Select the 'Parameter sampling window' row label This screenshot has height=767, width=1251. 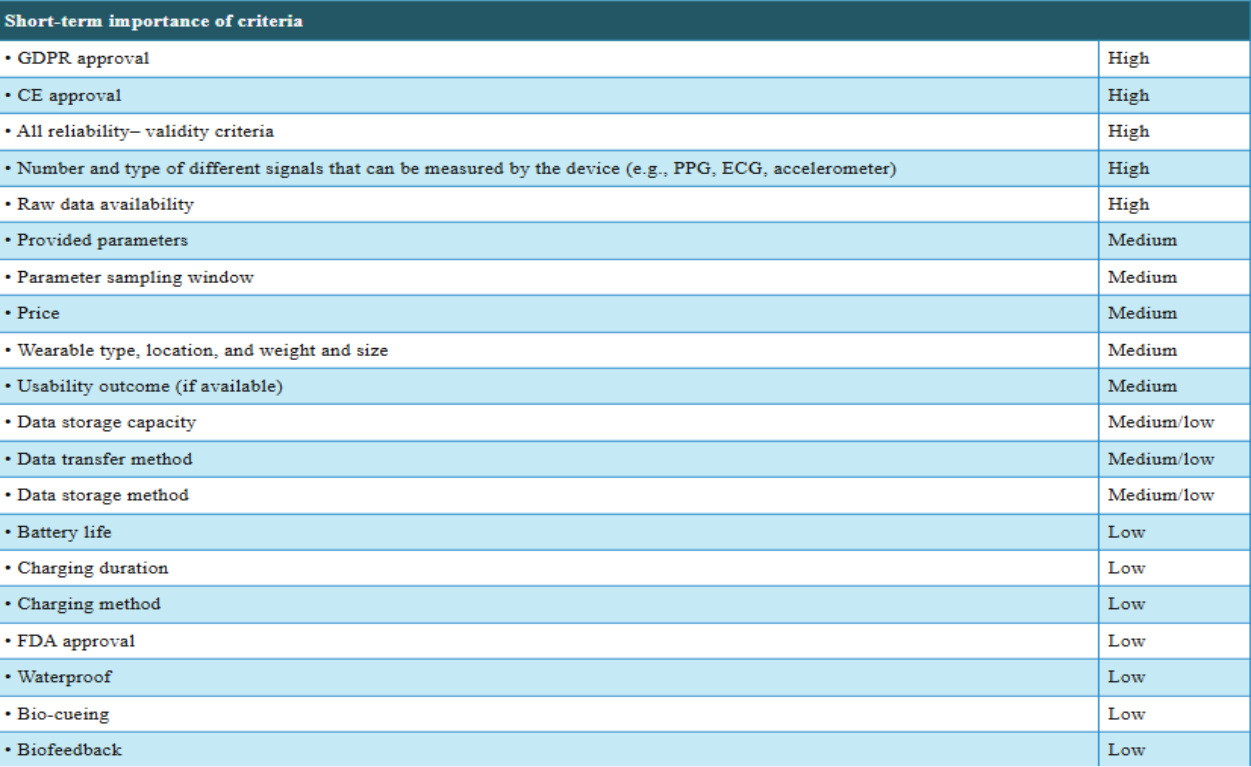click(x=135, y=277)
